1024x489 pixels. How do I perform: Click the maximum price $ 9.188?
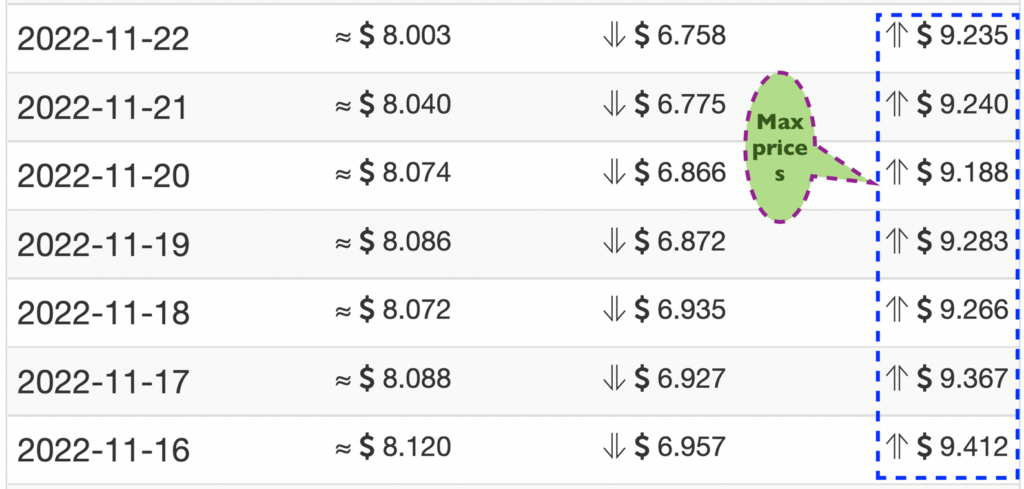(963, 174)
